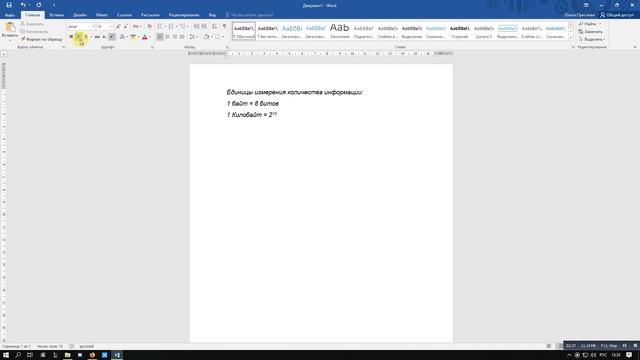Switch to the Рецензирование ribbon tab
Image resolution: width=640 pixels, height=360 pixels.
pos(184,15)
